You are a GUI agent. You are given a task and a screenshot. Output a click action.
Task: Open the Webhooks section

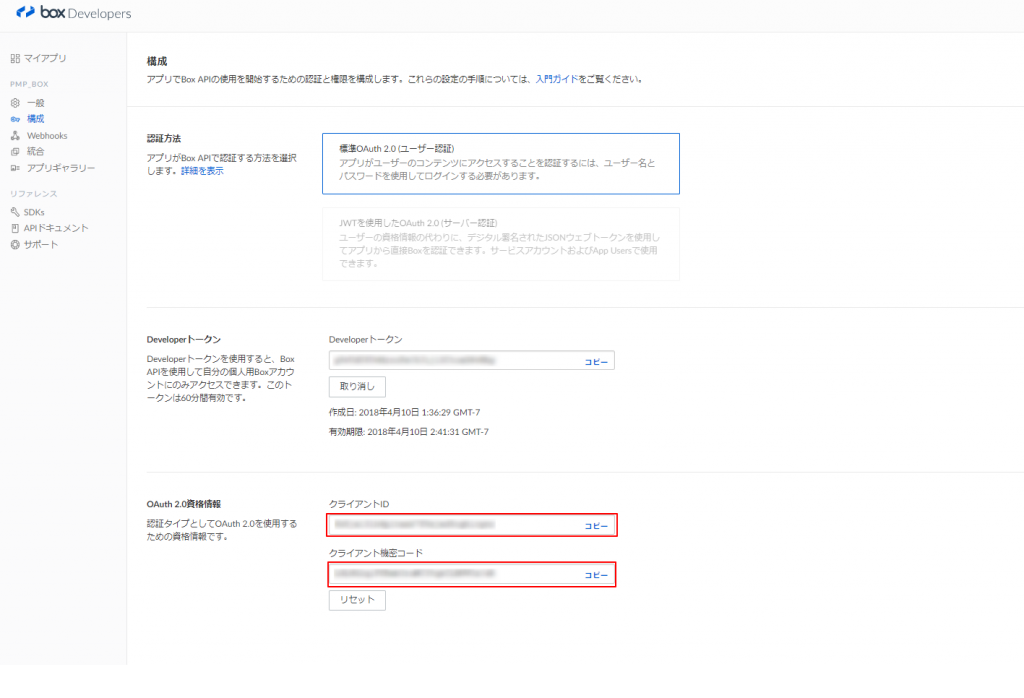(x=47, y=135)
